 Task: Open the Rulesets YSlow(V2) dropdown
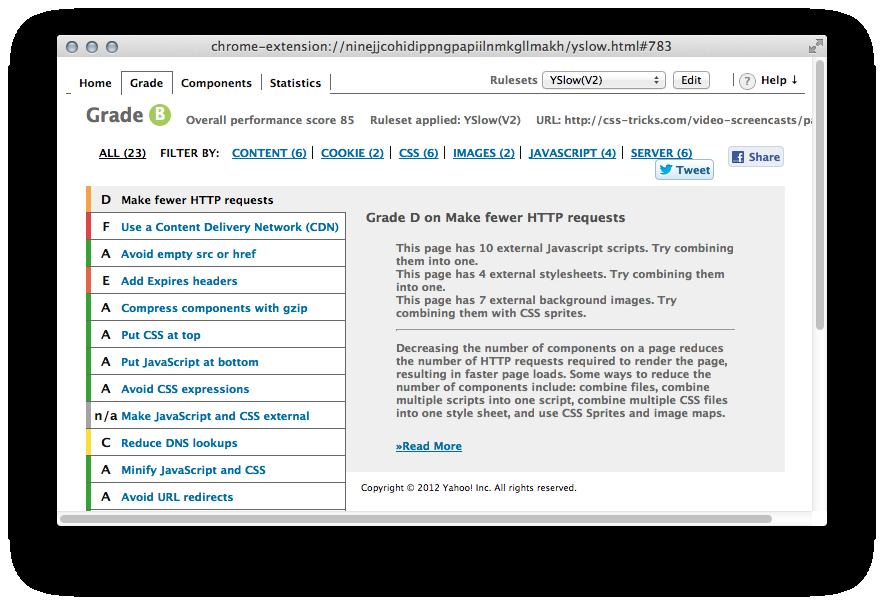[x=604, y=80]
